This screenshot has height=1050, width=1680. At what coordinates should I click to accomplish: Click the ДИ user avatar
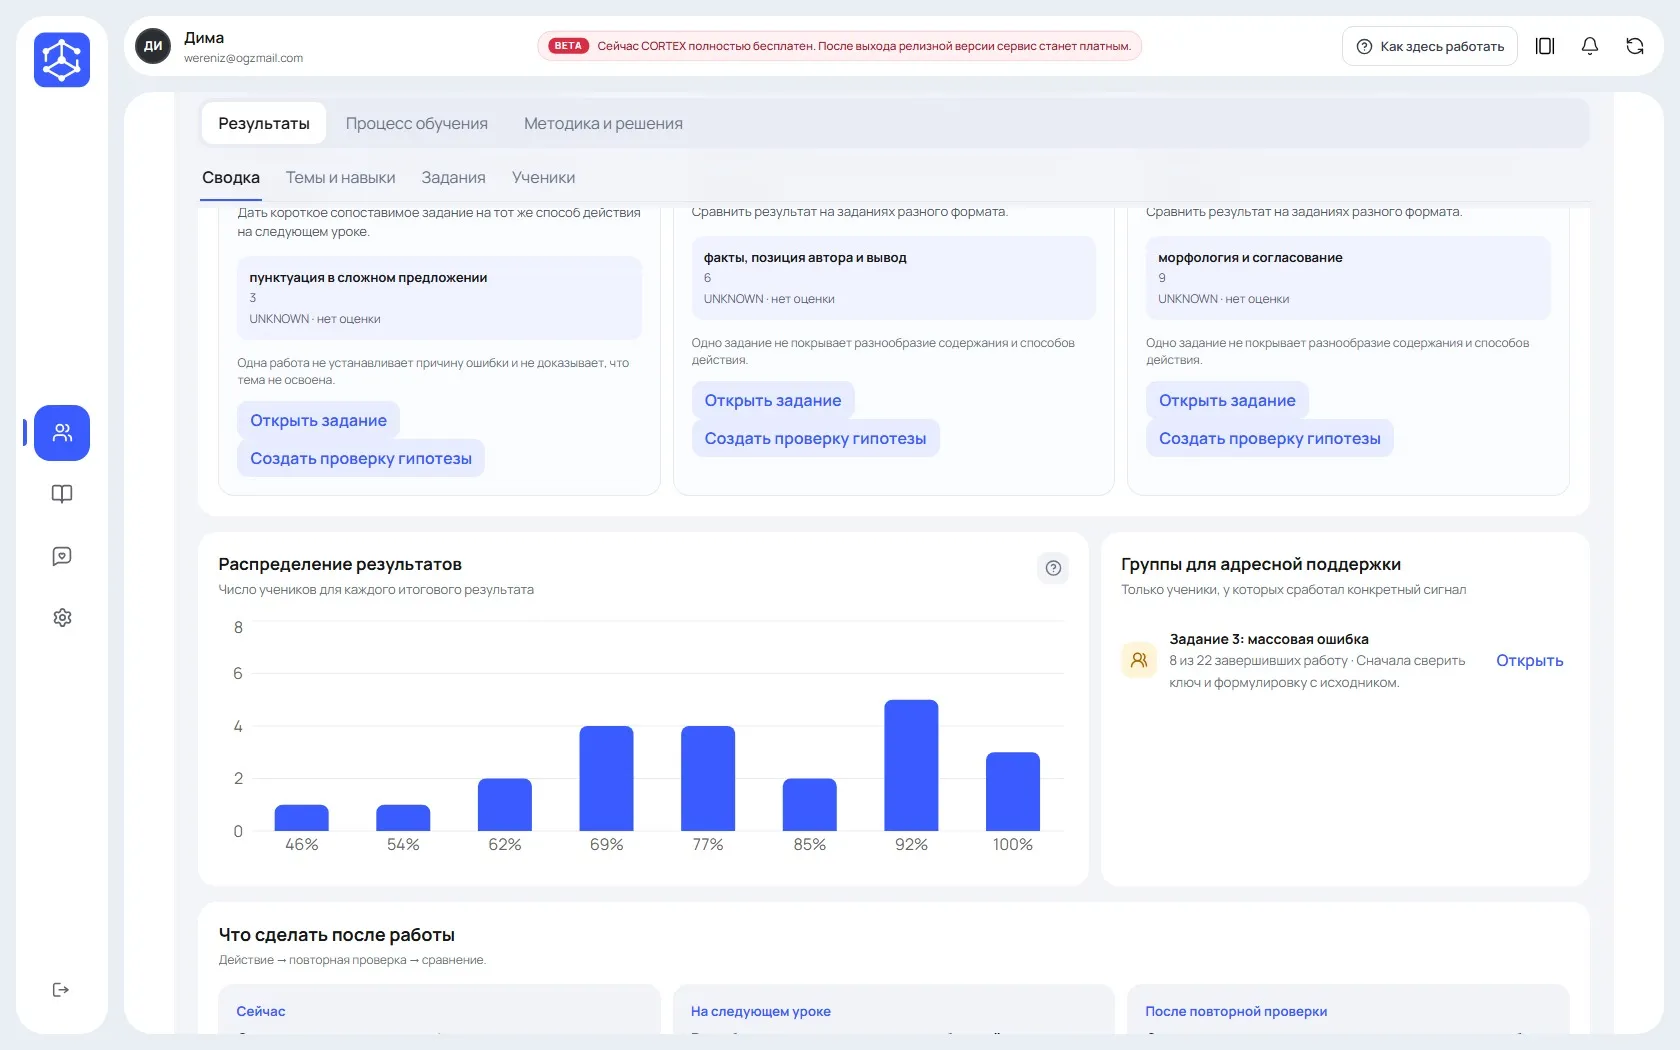153,46
